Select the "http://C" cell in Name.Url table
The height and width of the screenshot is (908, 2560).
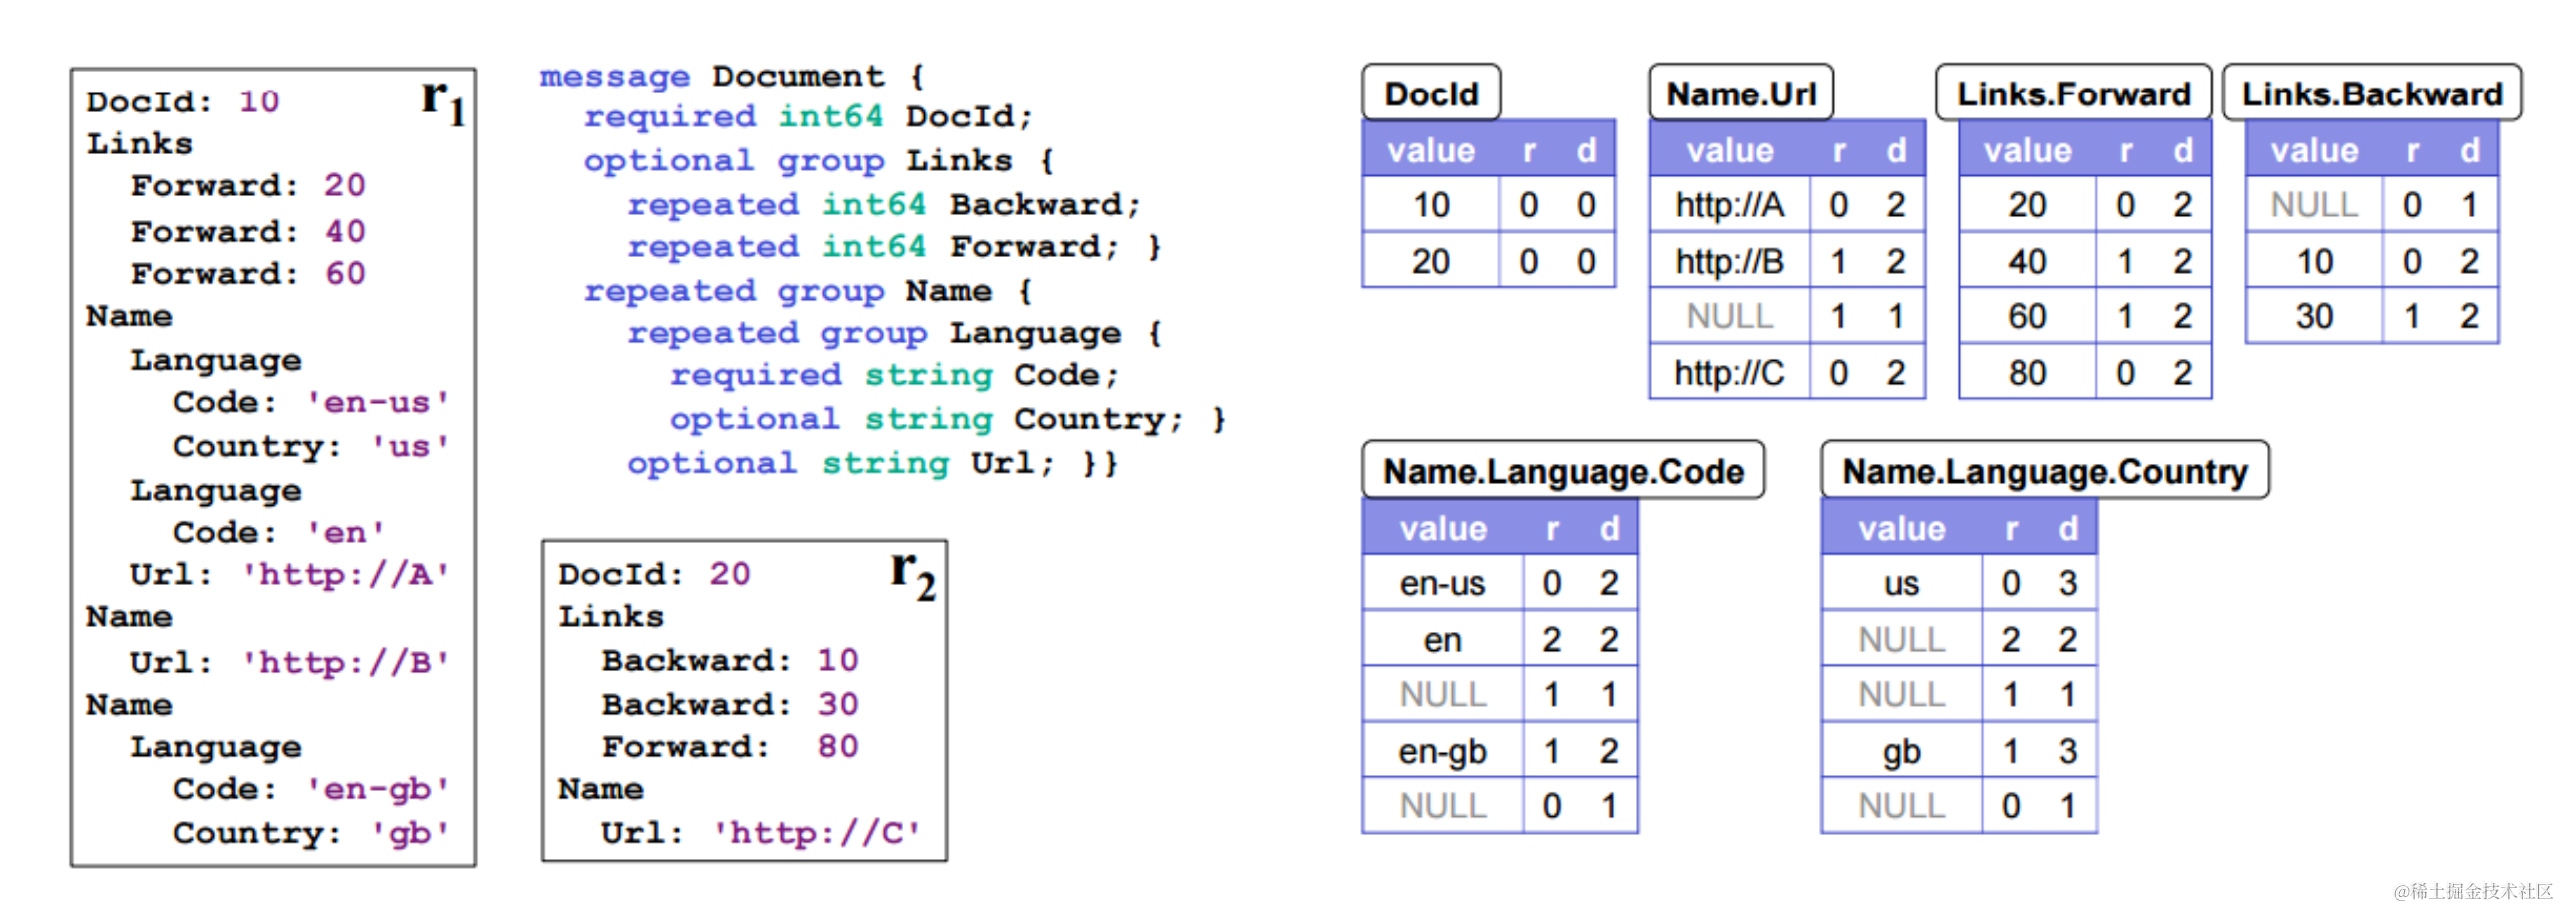(x=1730, y=373)
